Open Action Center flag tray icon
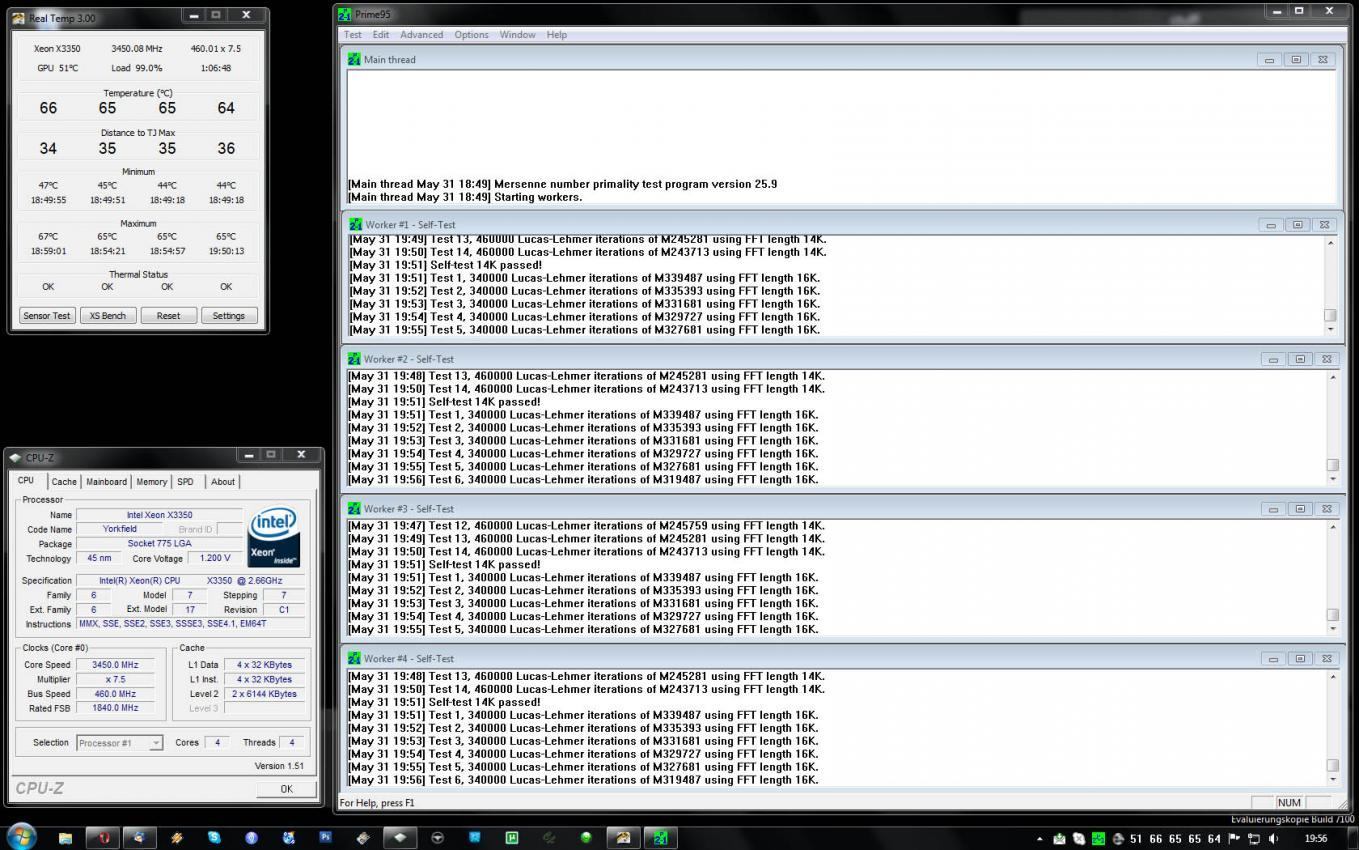Image resolution: width=1359 pixels, height=850 pixels. pyautogui.click(x=1234, y=839)
